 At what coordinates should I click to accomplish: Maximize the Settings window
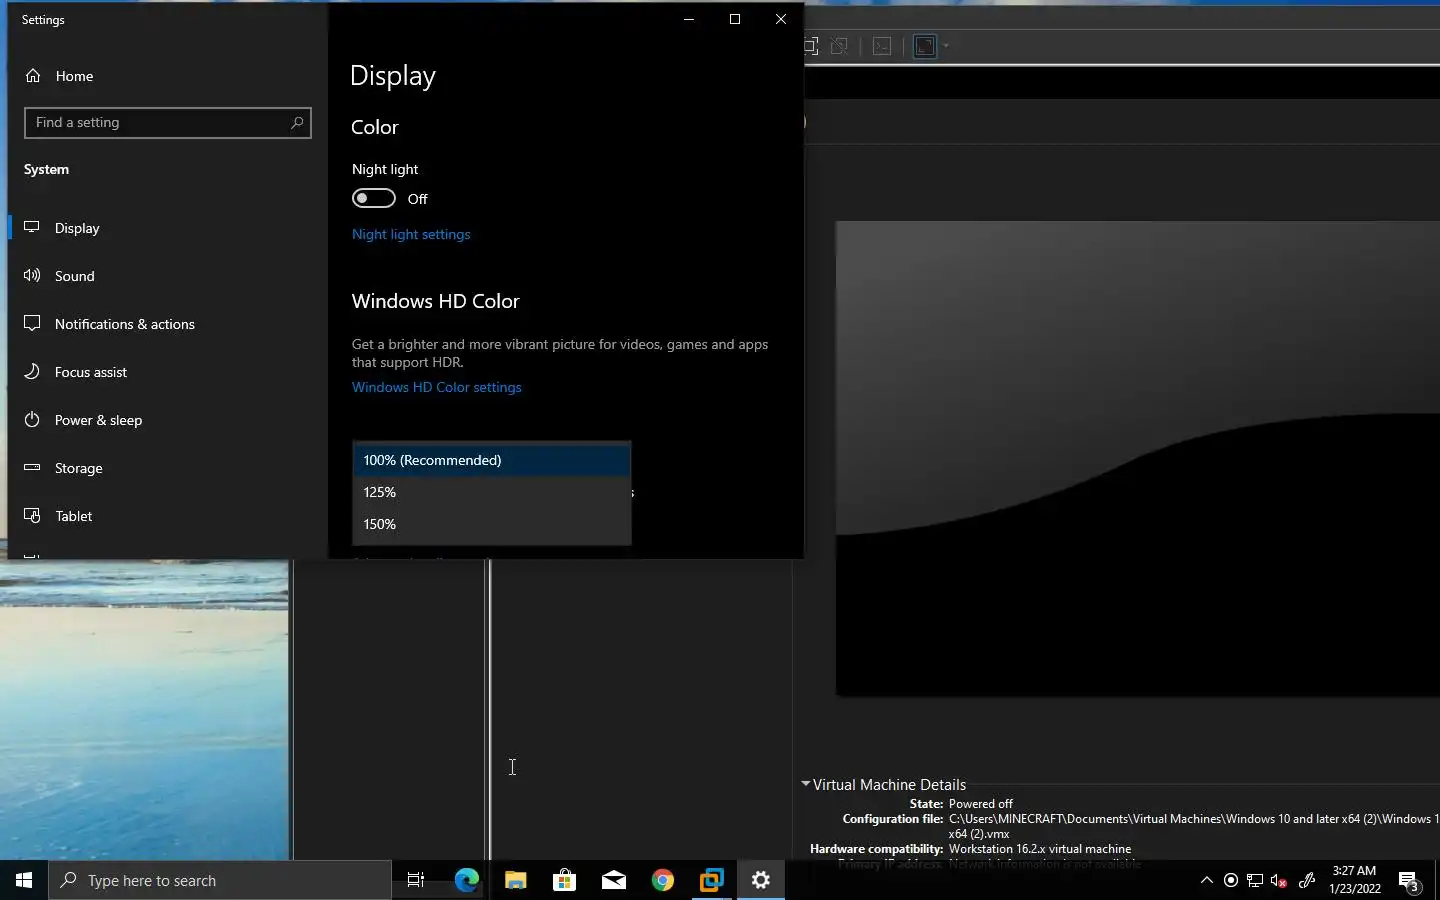point(735,19)
